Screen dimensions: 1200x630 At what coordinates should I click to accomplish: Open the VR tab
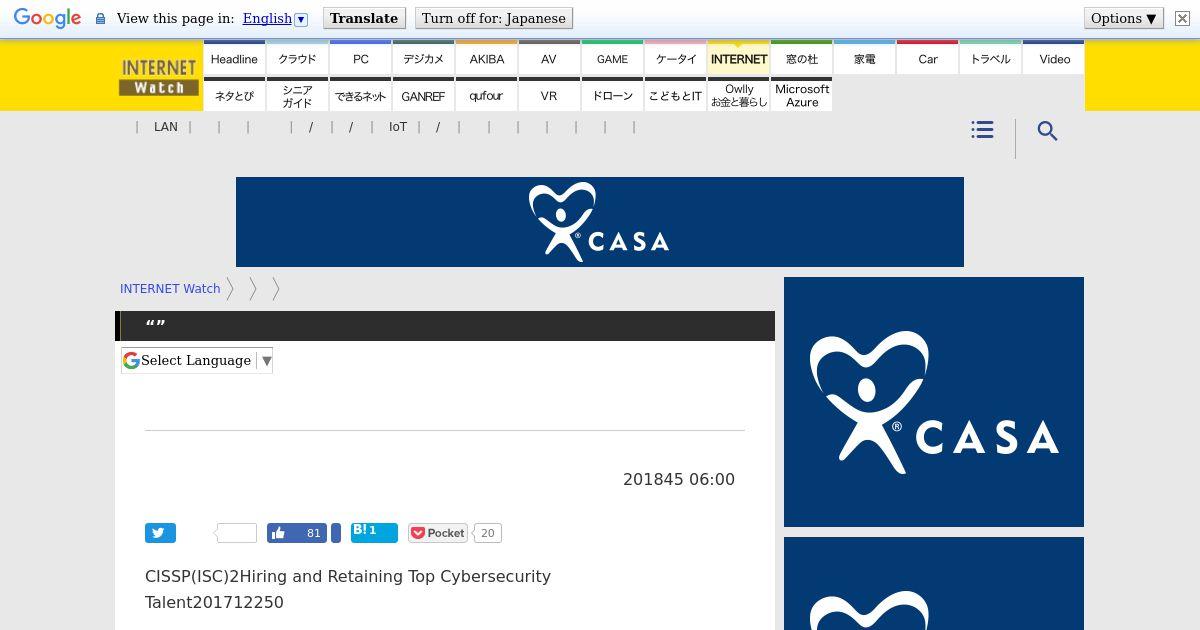click(x=549, y=95)
